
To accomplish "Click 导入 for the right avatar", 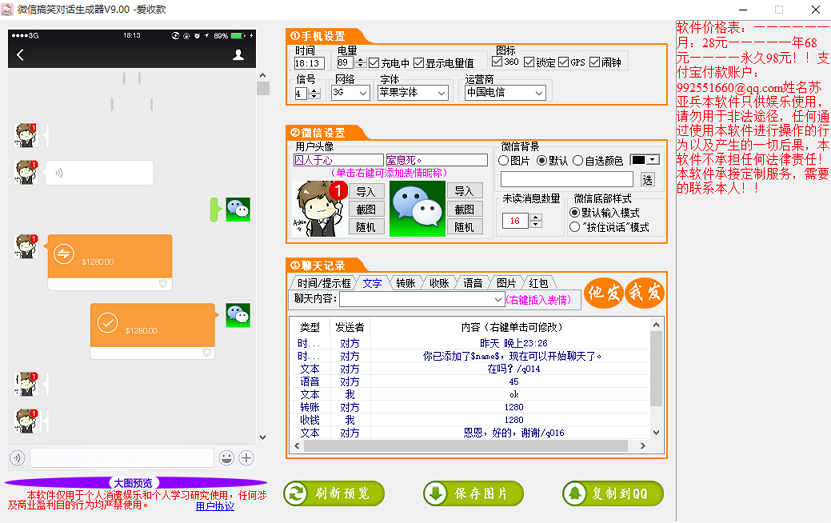I will (x=465, y=191).
